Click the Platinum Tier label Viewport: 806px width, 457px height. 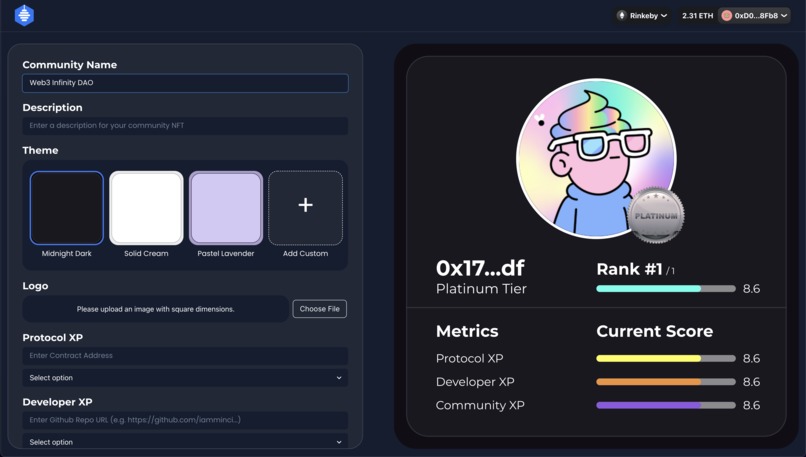pos(481,289)
